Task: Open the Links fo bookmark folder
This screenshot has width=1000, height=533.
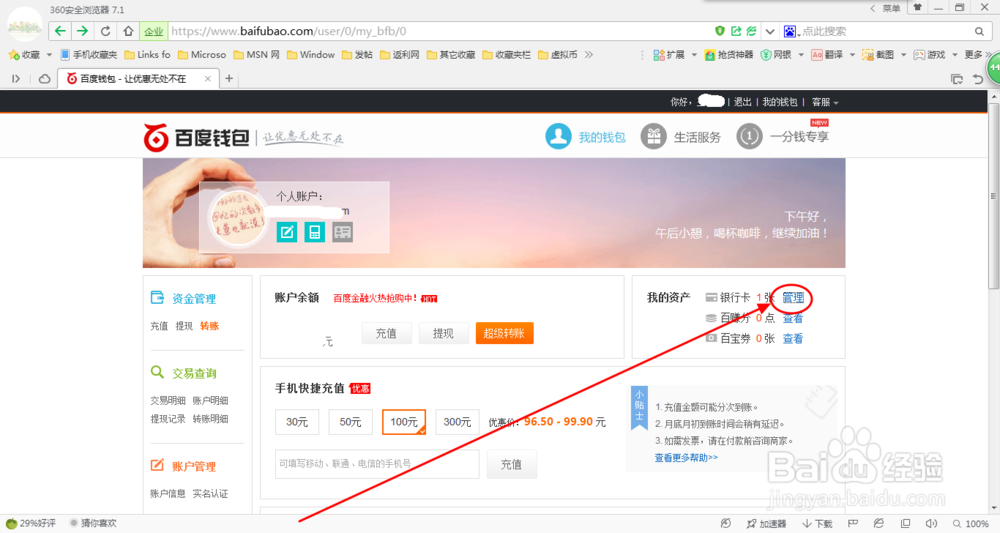Action: [x=147, y=55]
